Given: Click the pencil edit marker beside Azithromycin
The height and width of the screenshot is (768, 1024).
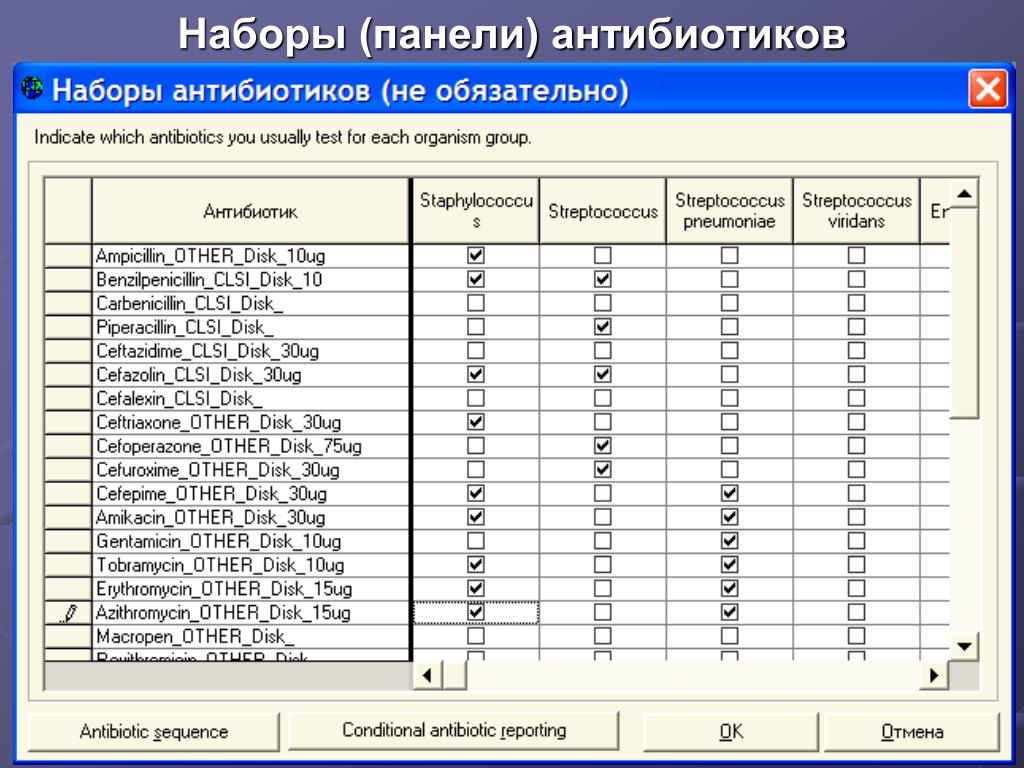Looking at the screenshot, I should [x=69, y=613].
